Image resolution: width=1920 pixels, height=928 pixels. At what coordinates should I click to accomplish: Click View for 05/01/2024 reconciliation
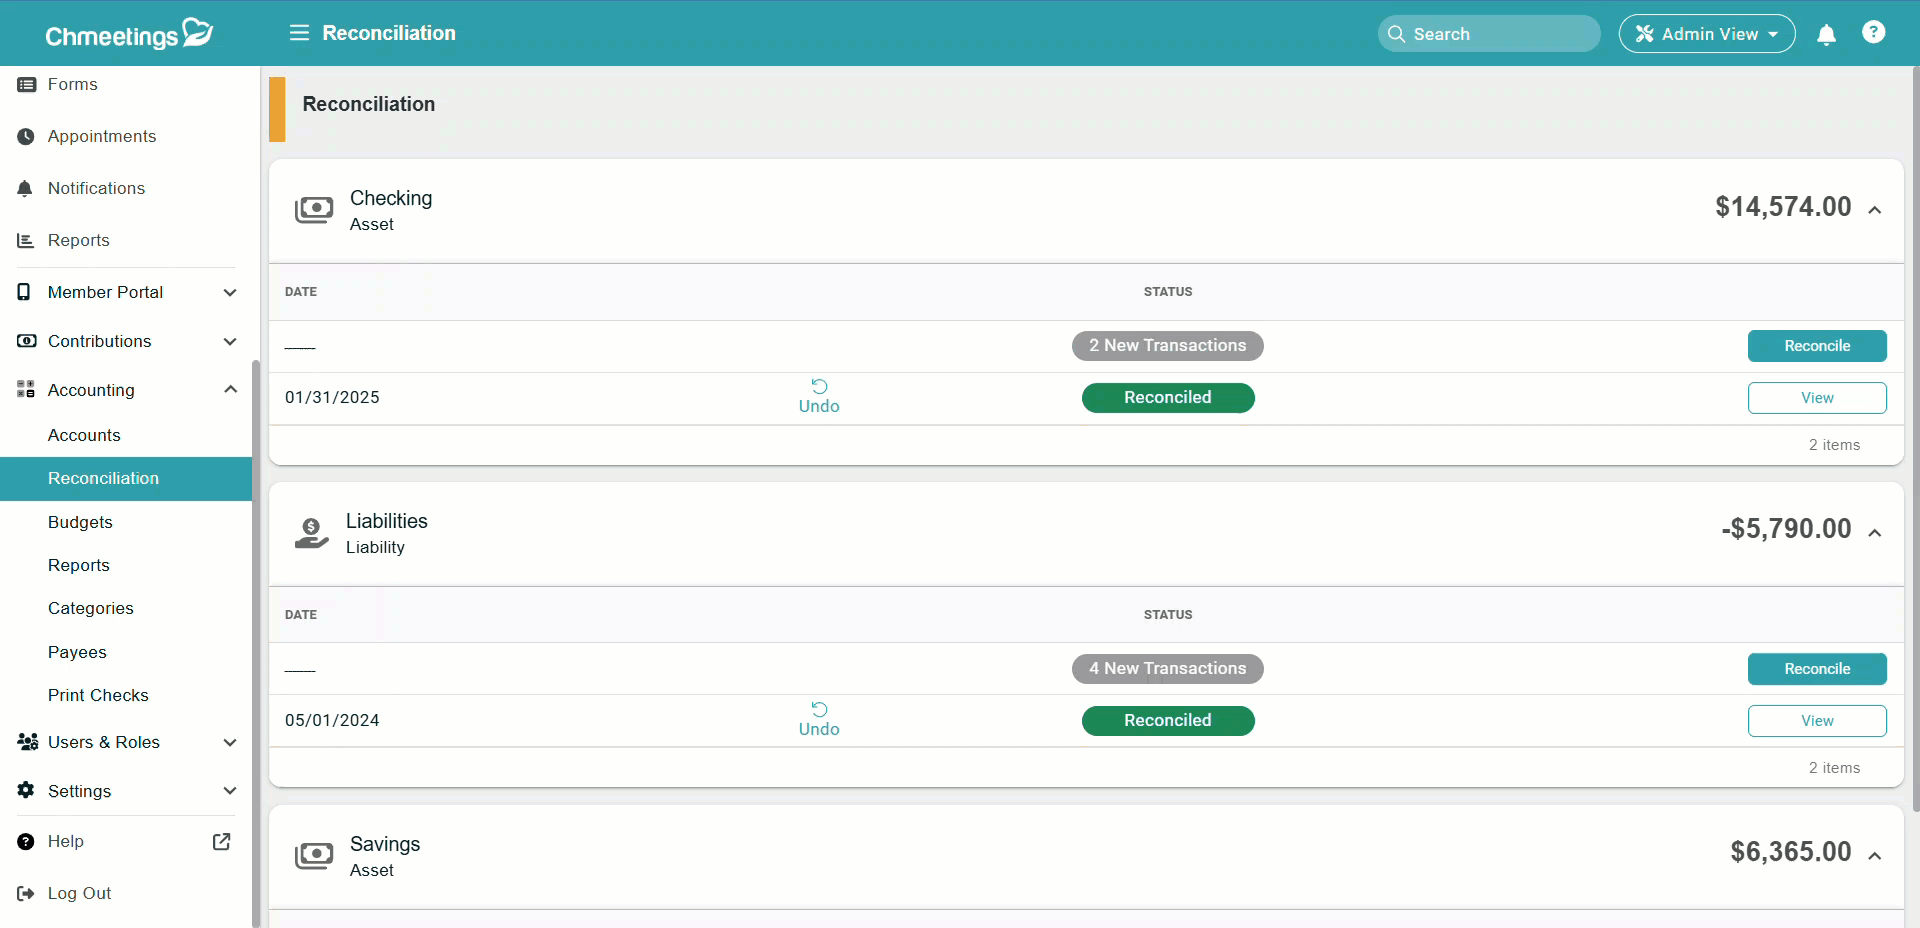[x=1817, y=721]
